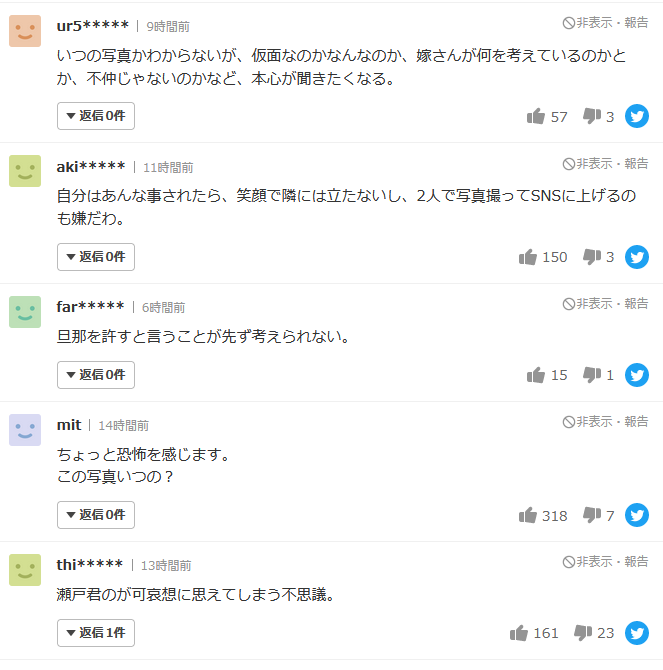Open 返信0件 dropdown under mit comment

point(96,515)
